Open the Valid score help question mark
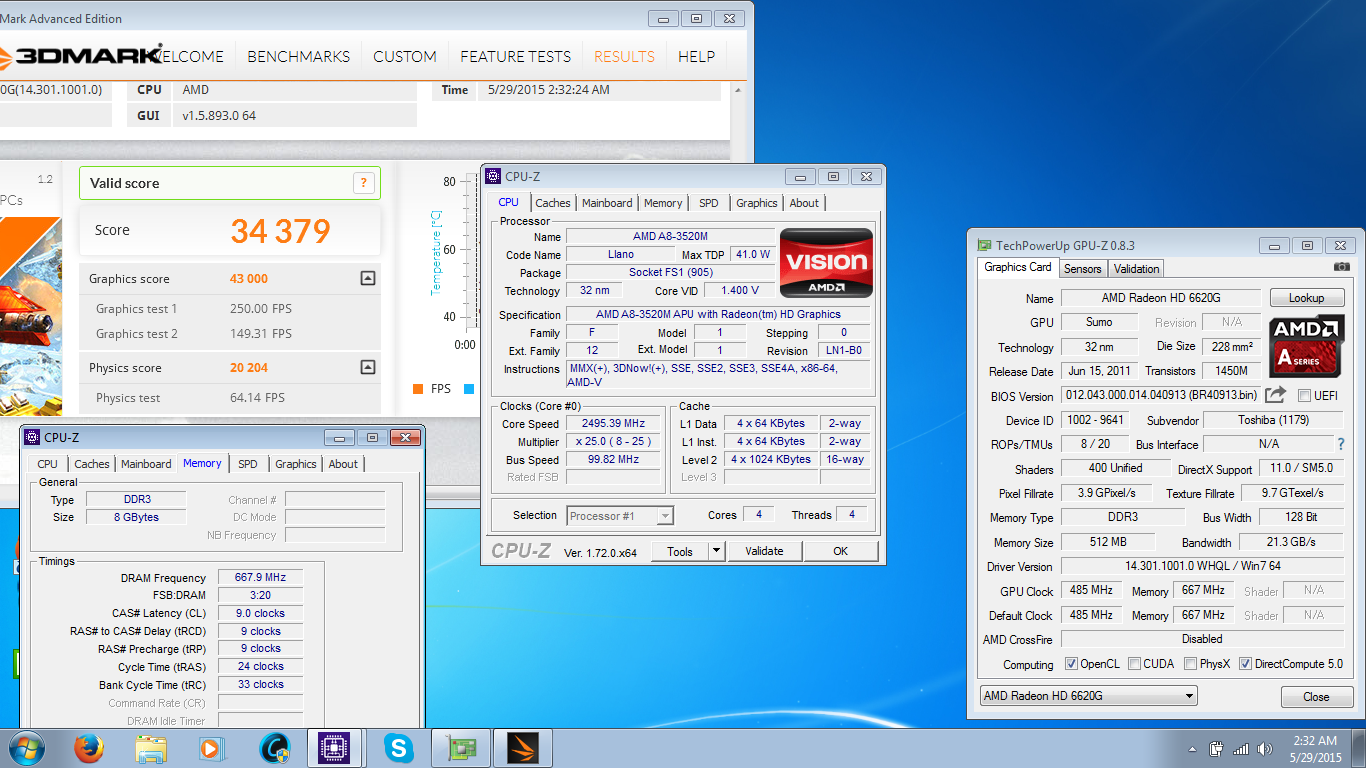This screenshot has width=1366, height=768. coord(363,183)
